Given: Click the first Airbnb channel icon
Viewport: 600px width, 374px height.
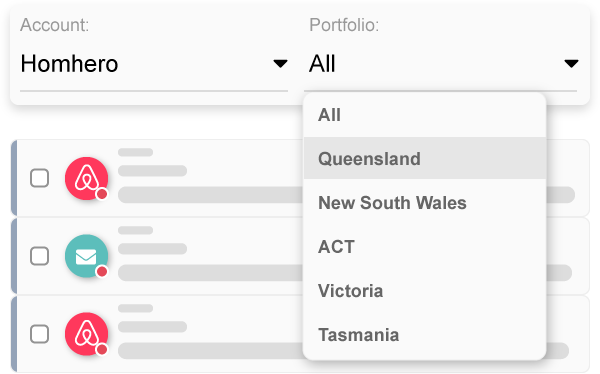Looking at the screenshot, I should click(x=86, y=178).
